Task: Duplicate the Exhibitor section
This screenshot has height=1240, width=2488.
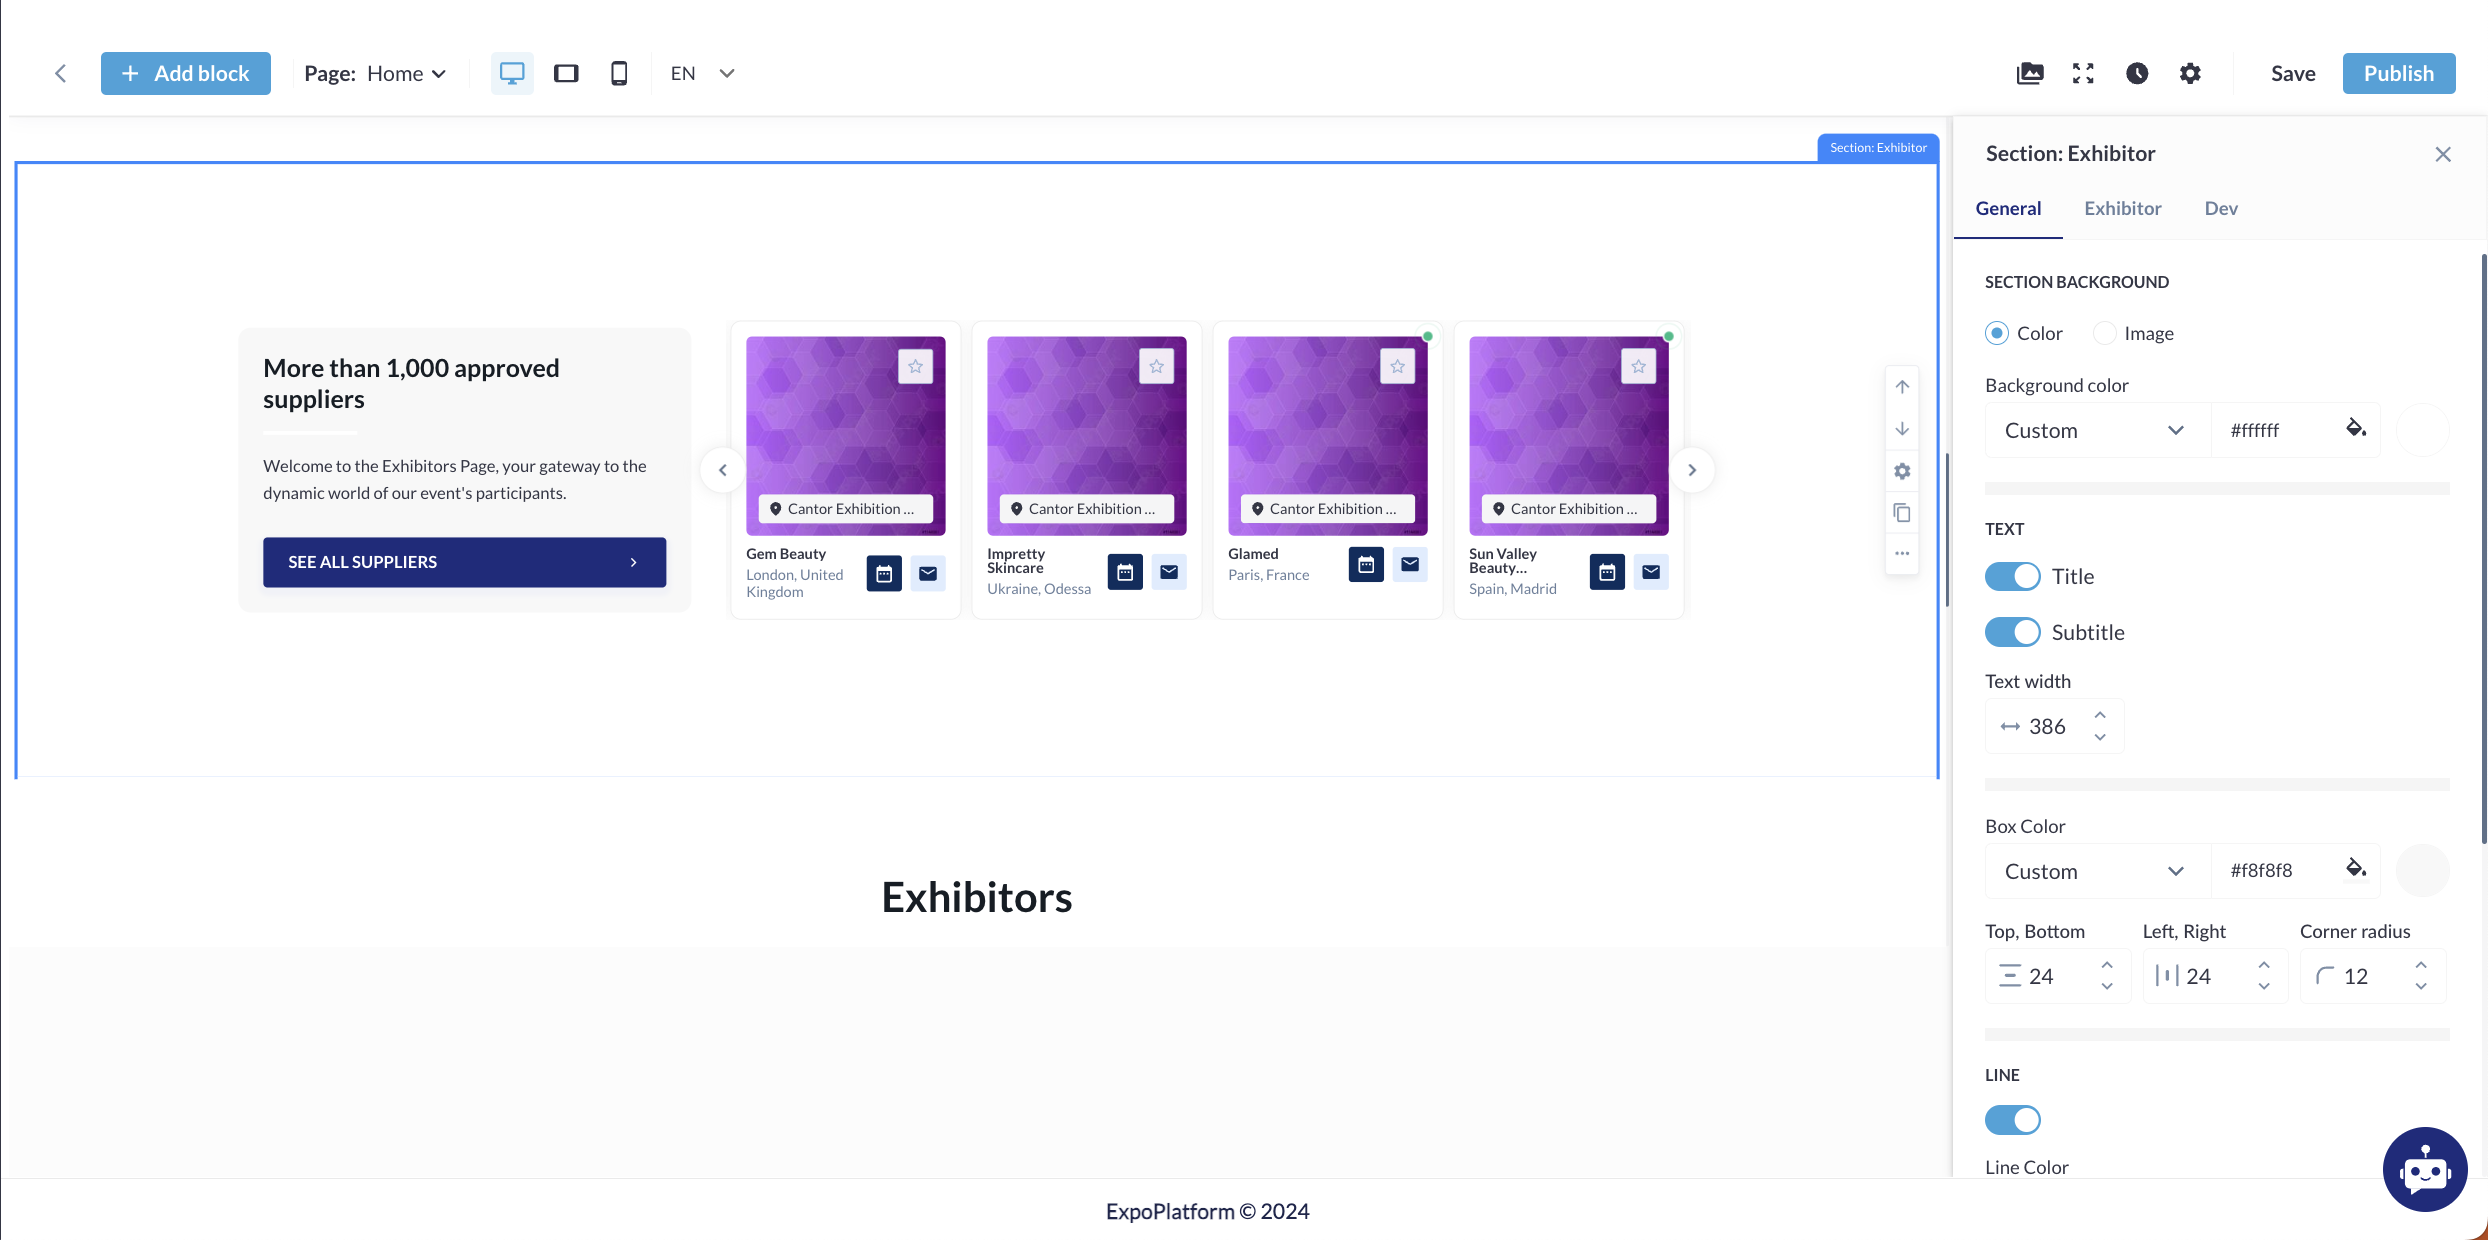Action: tap(1902, 513)
